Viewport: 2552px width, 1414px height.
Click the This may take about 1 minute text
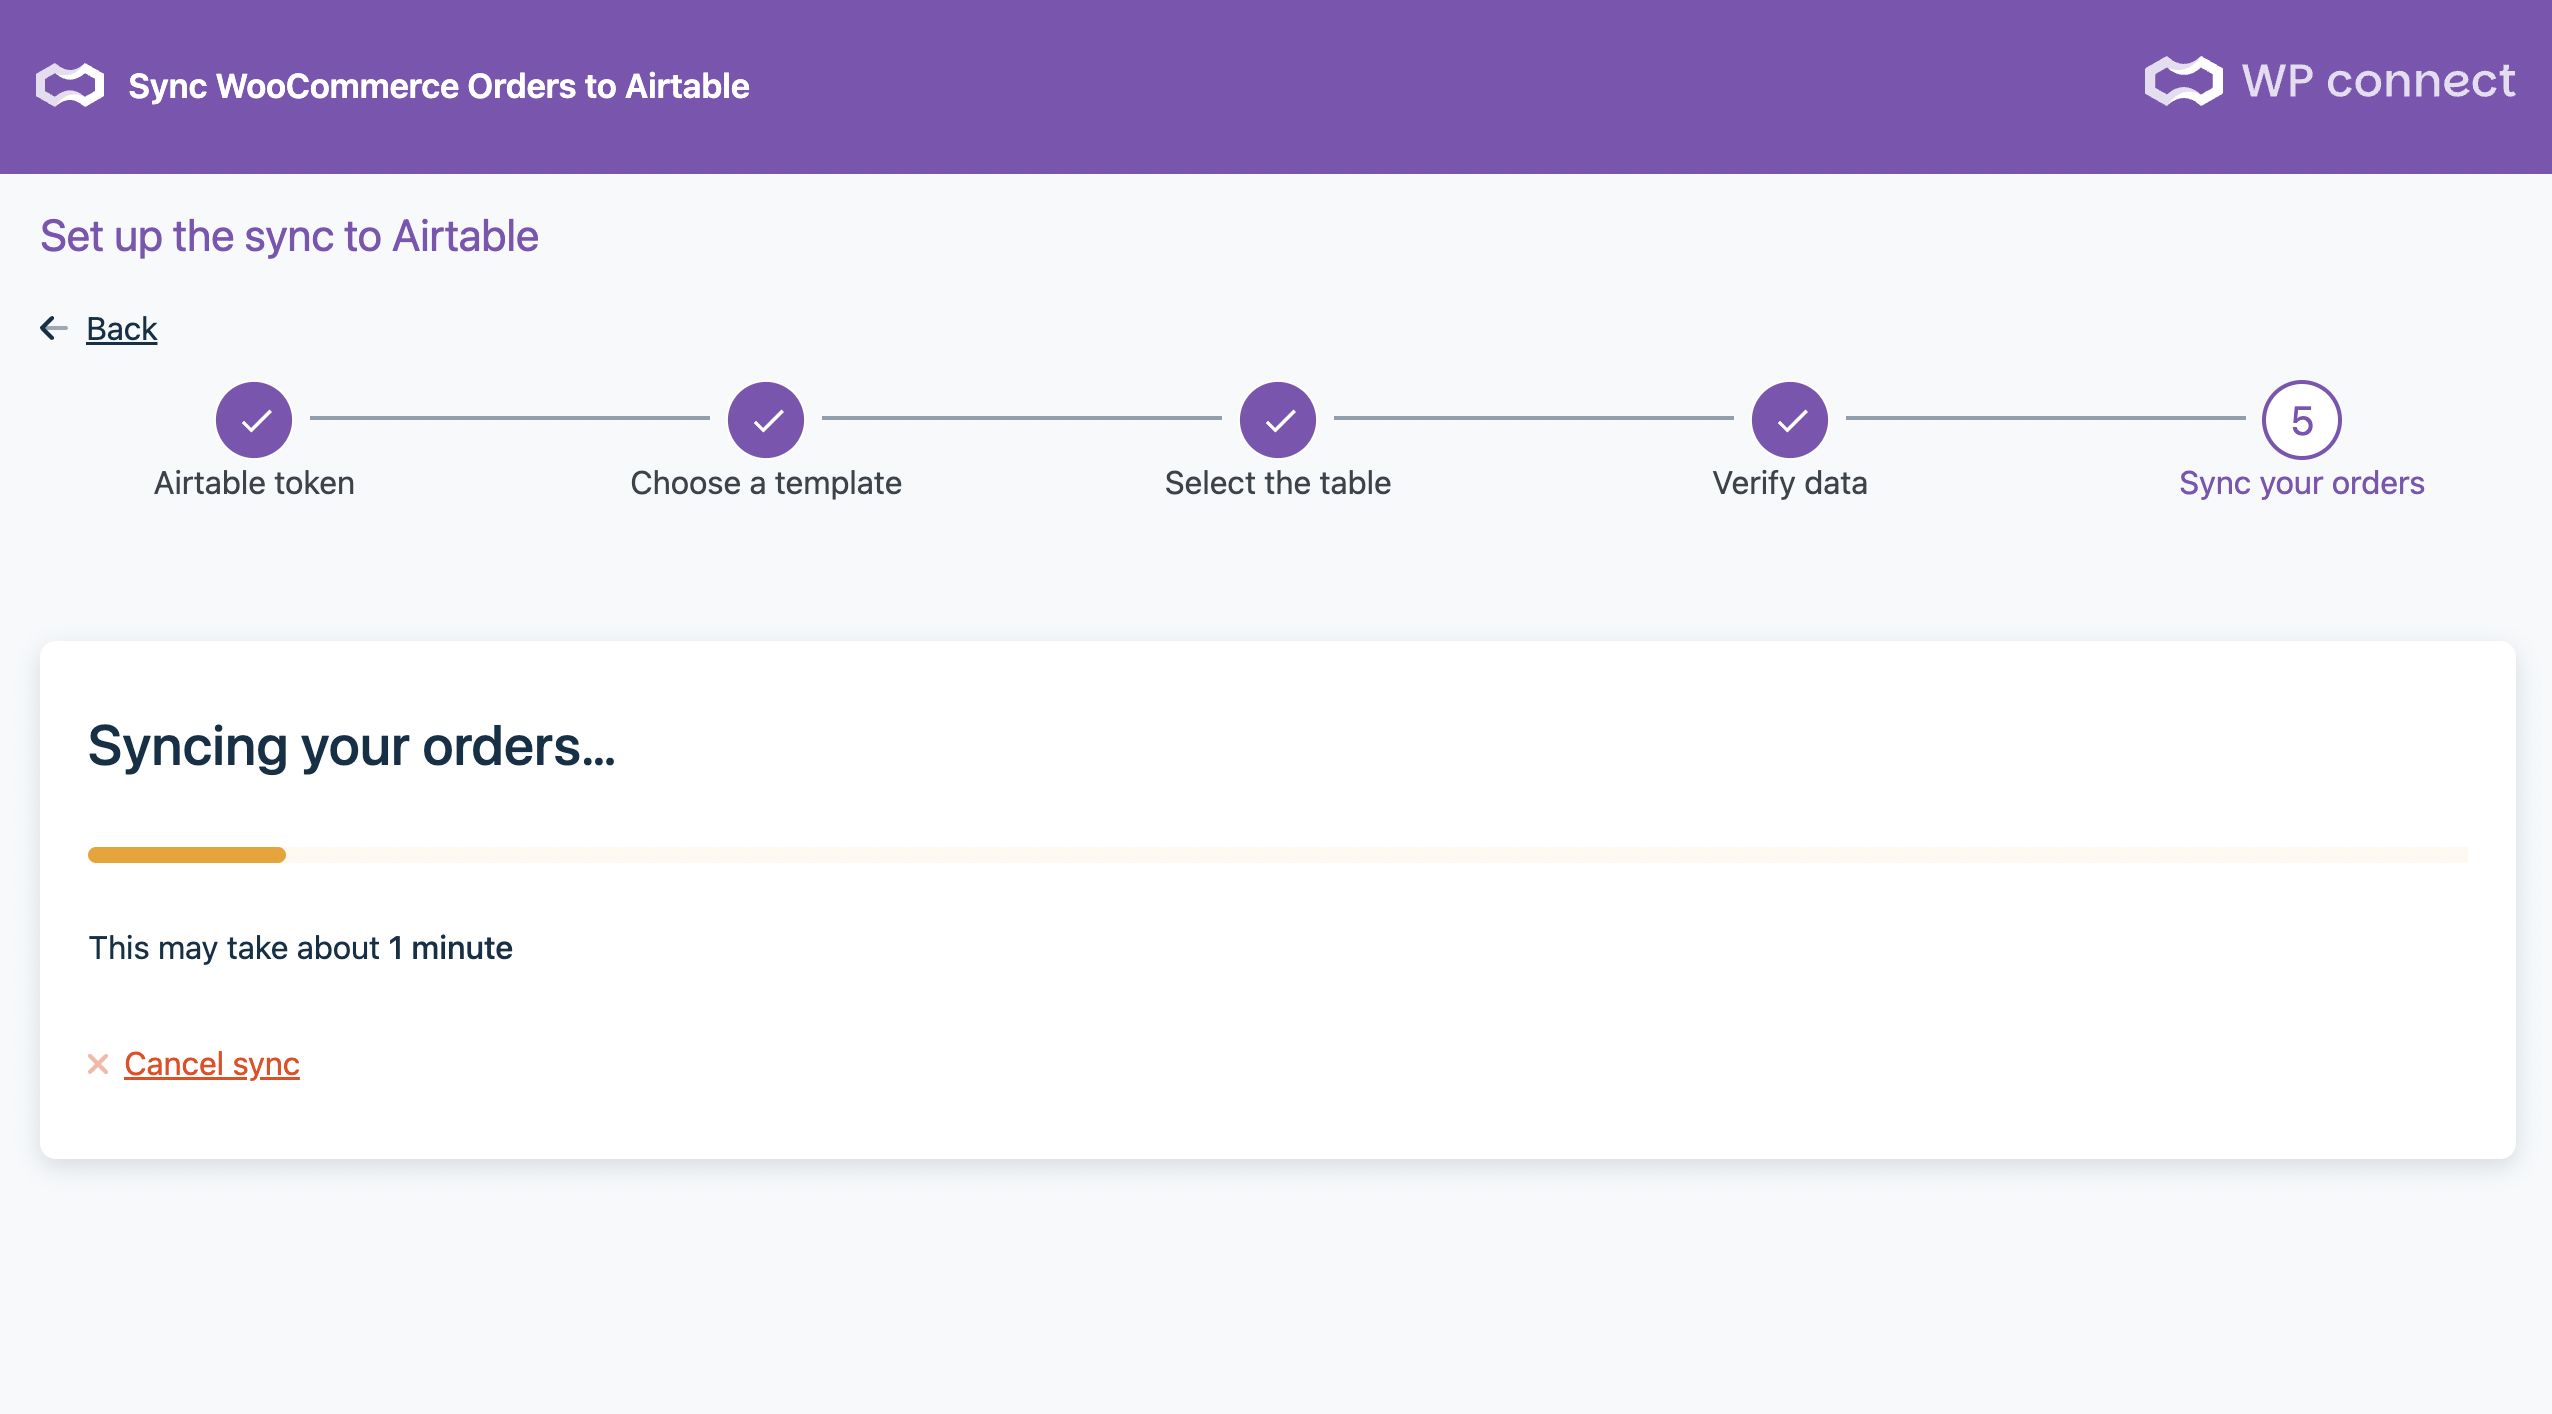pyautogui.click(x=301, y=948)
